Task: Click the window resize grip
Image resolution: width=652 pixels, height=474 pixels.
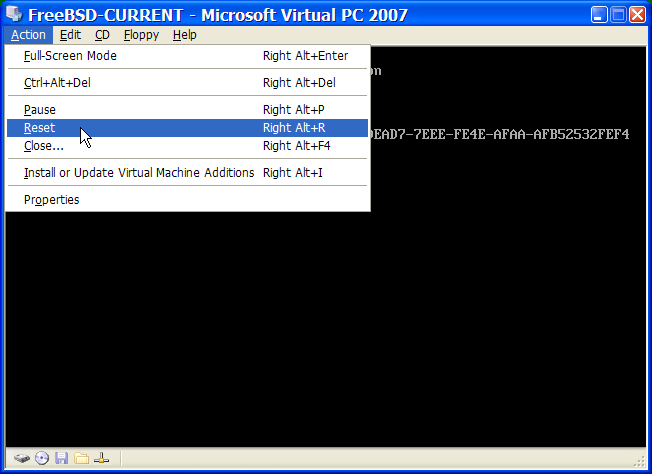Action: (639, 461)
